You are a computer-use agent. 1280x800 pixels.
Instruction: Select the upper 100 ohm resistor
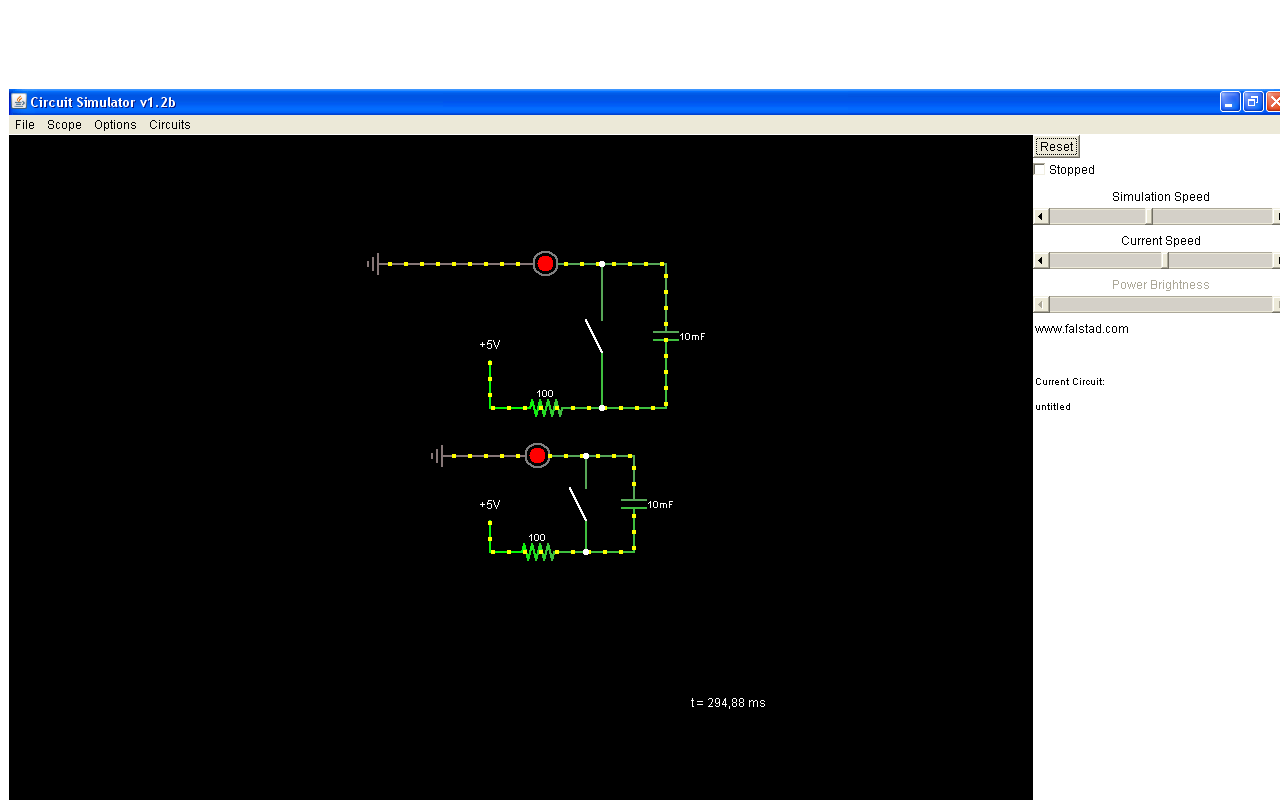pos(546,408)
